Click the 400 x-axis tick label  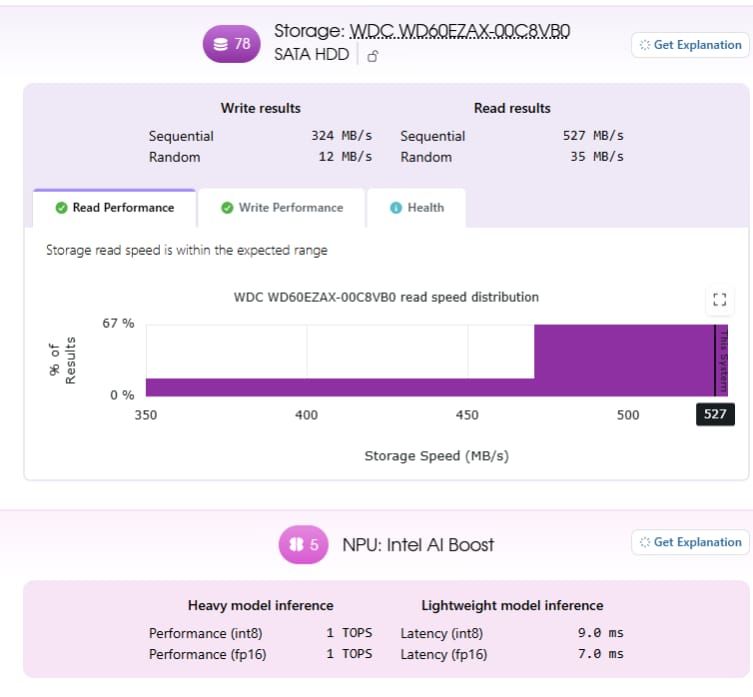[x=306, y=415]
